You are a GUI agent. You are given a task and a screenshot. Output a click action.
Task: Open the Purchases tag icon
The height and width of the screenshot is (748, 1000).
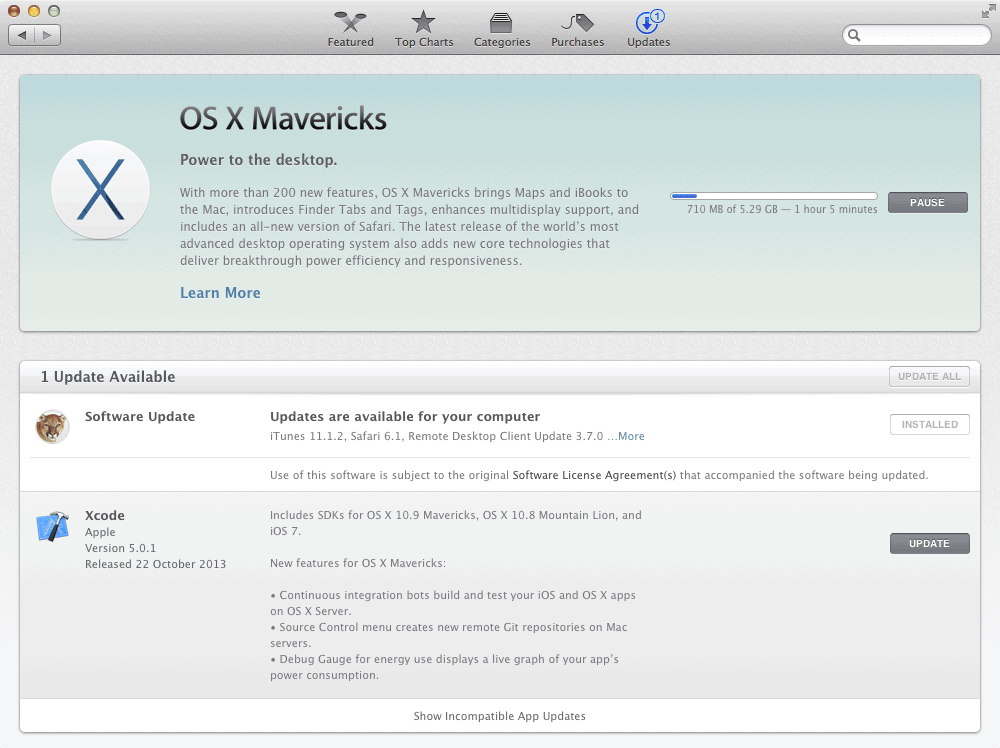pos(577,23)
